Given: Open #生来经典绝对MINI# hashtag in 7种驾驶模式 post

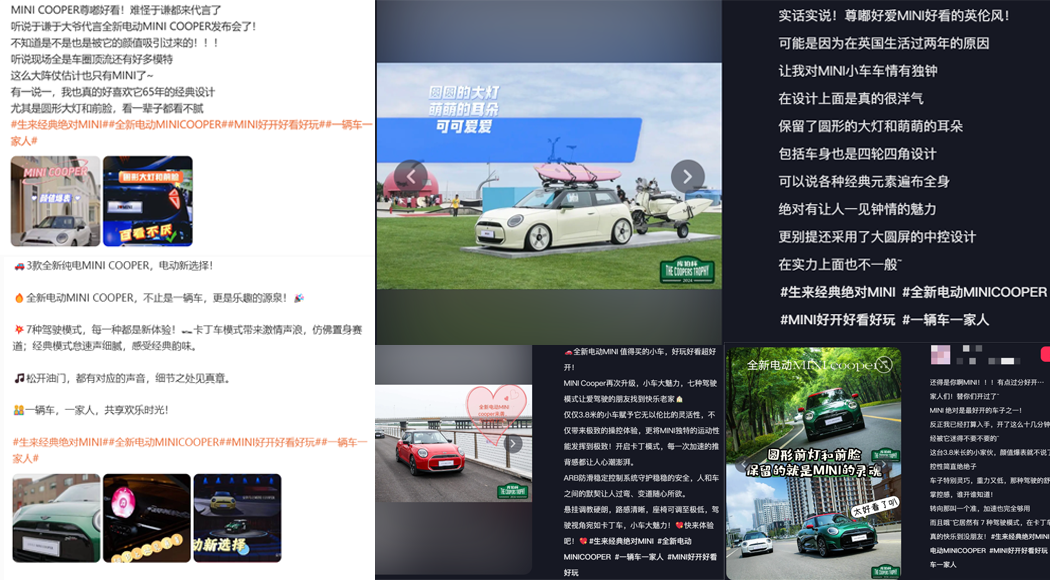Looking at the screenshot, I should click(60, 442).
